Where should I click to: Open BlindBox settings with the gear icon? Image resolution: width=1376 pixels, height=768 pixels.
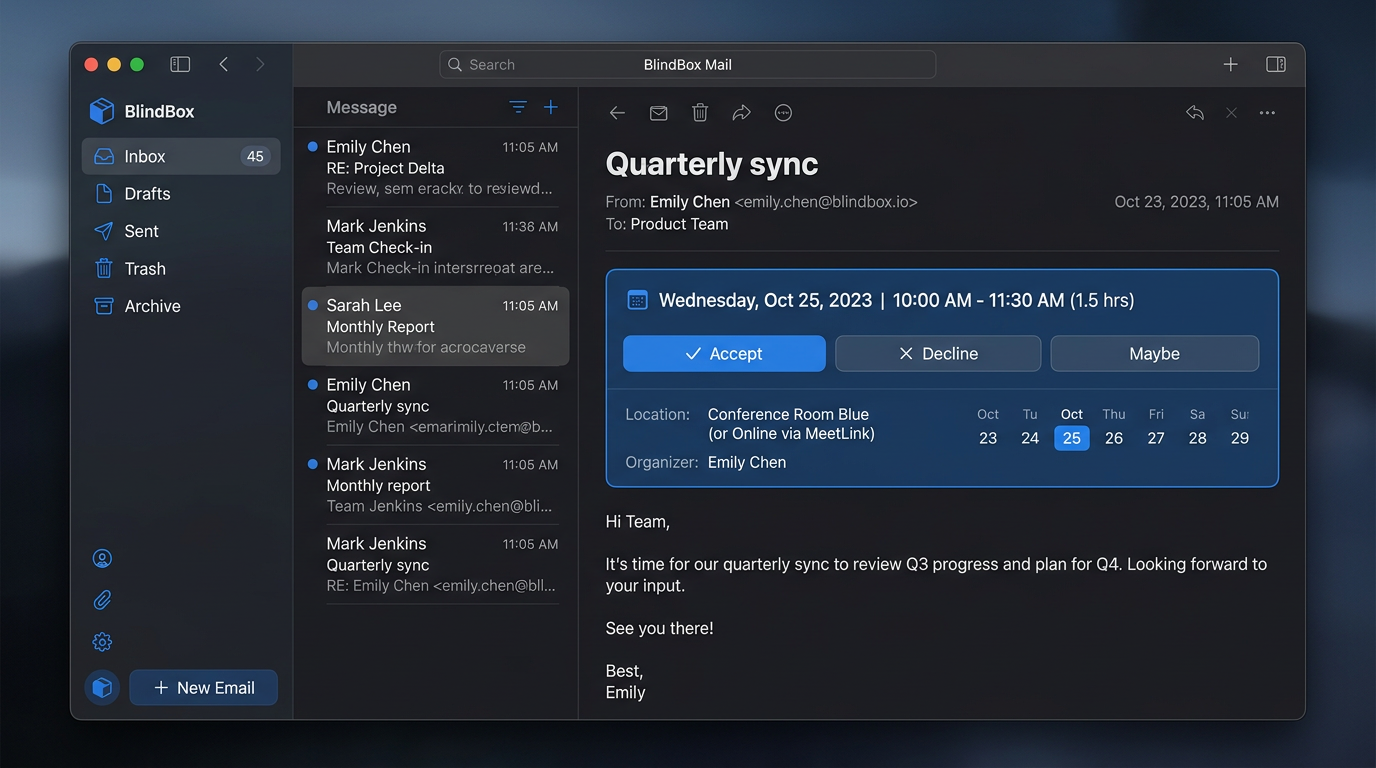click(x=101, y=641)
